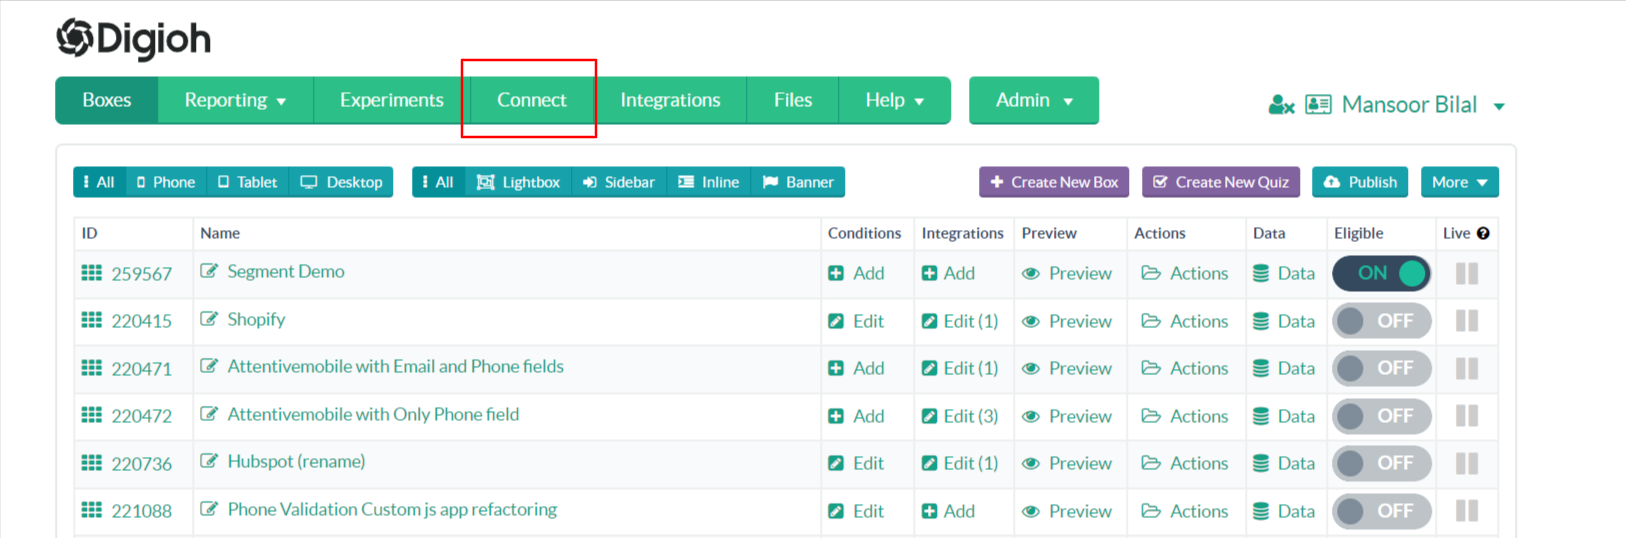Viewport: 1626px width, 538px height.
Task: Turn on Eligible toggle for Shopify
Action: point(1381,321)
